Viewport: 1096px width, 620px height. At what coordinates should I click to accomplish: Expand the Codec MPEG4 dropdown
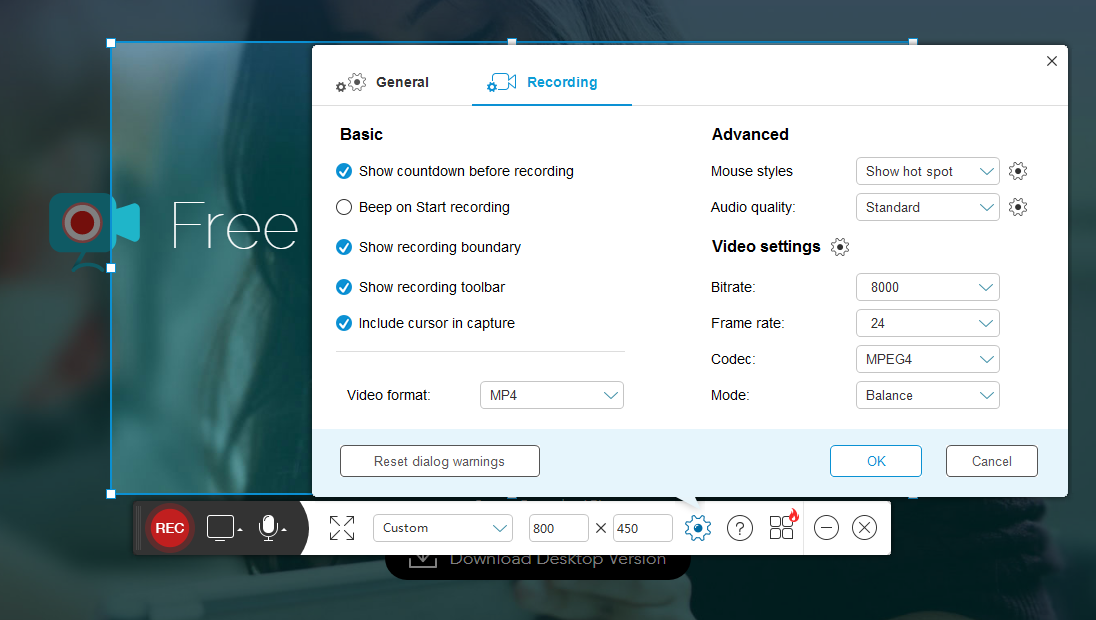pyautogui.click(x=927, y=359)
